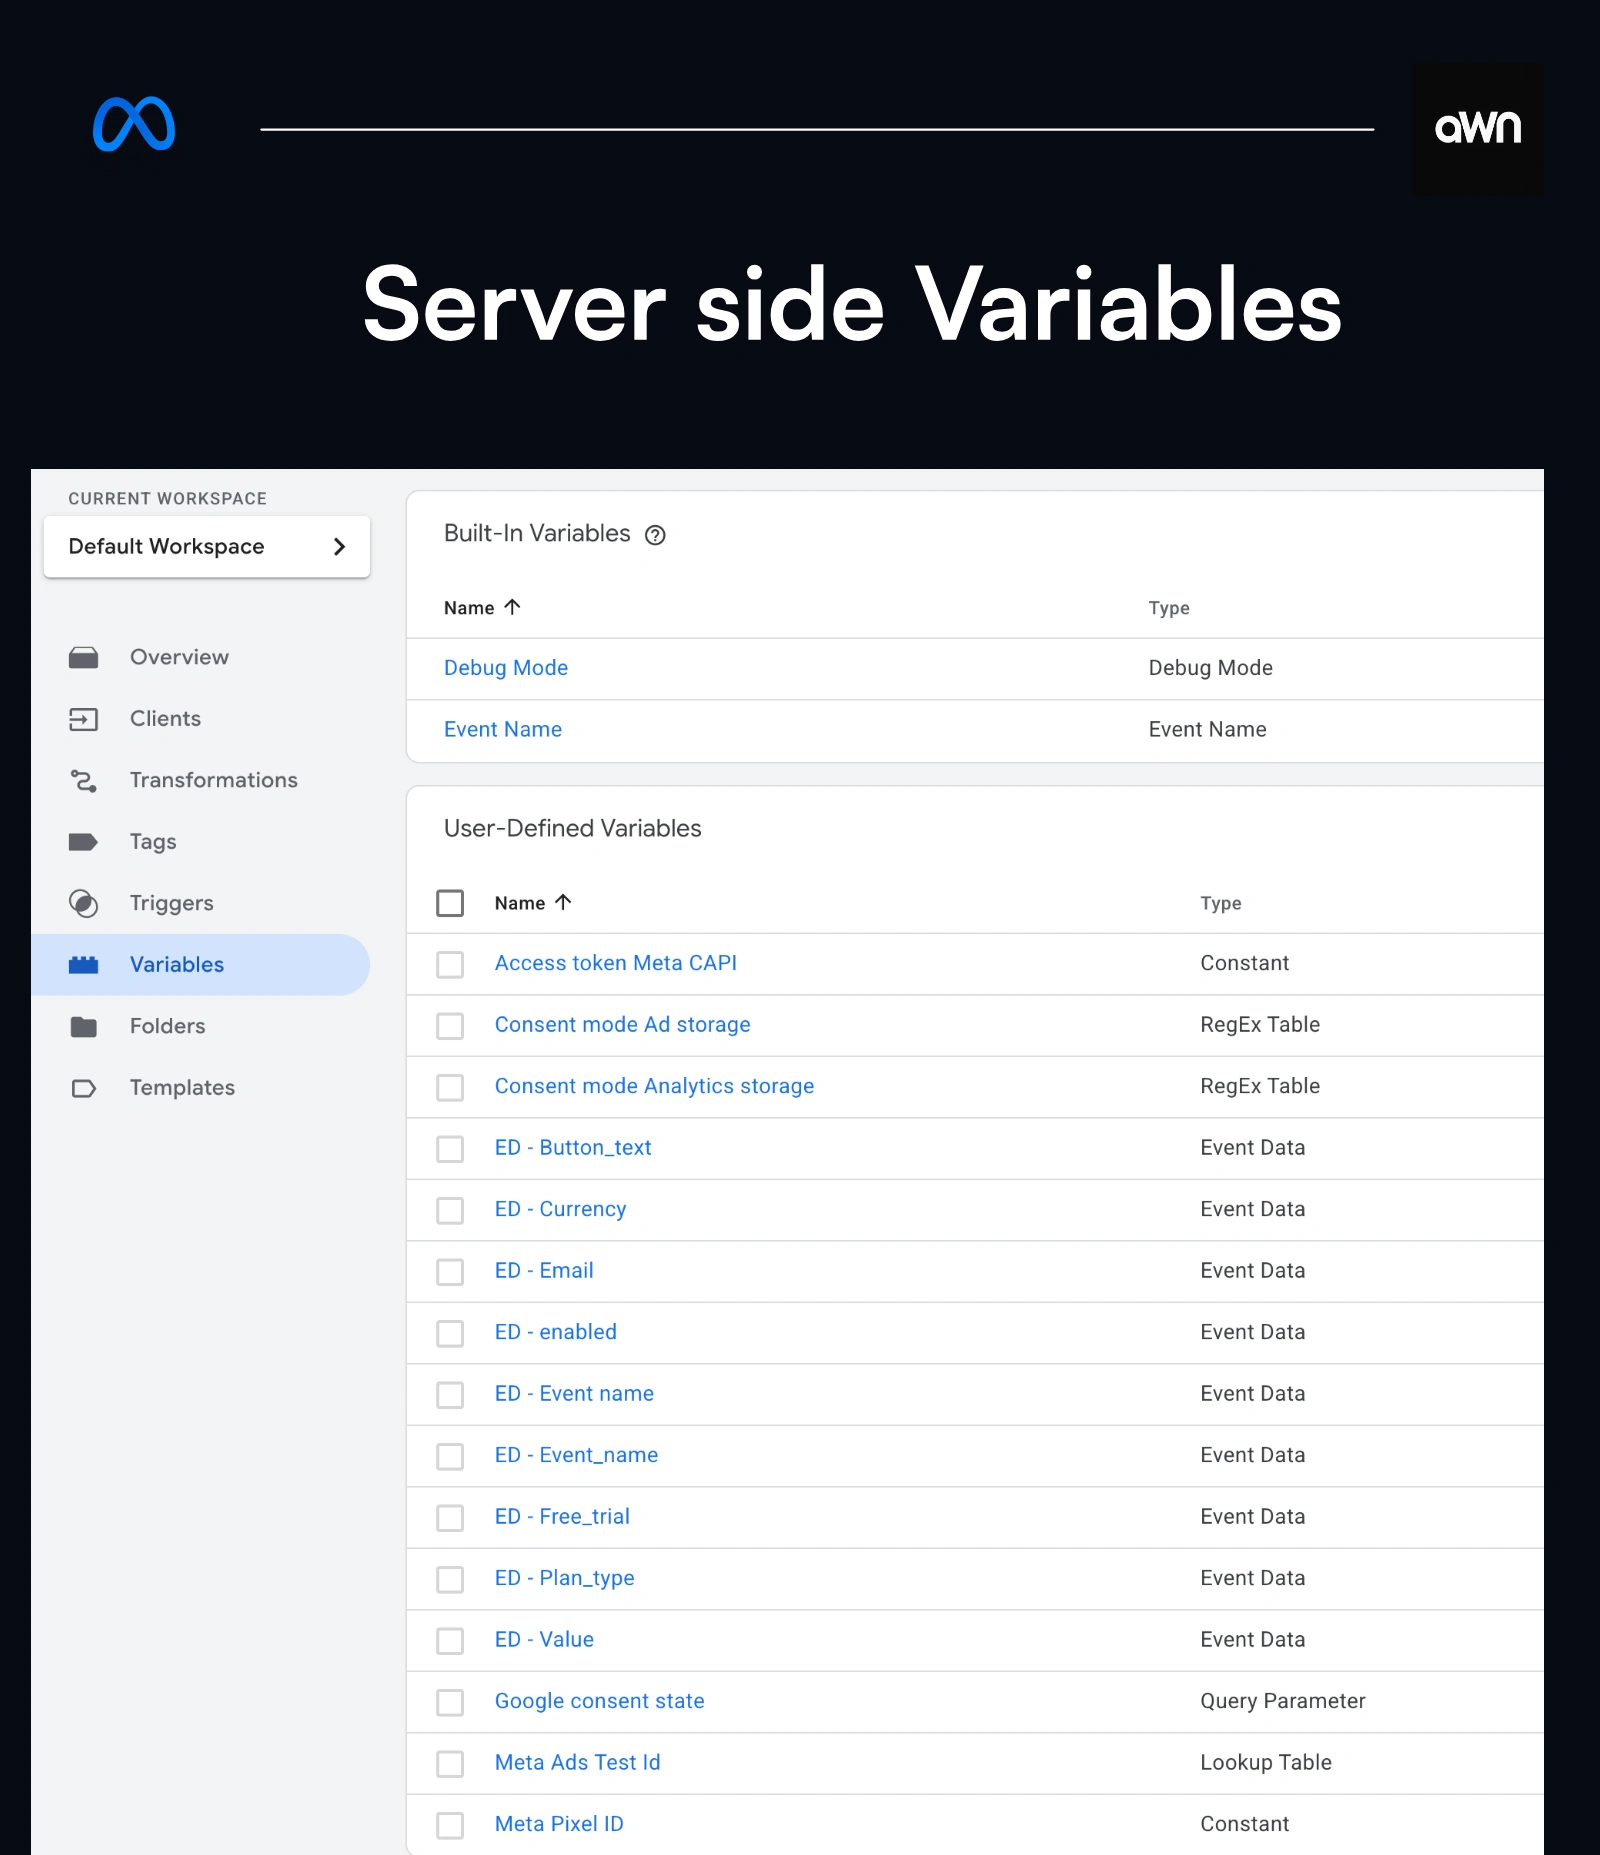Open the Templates menu item
This screenshot has height=1855, width=1600.
(182, 1088)
